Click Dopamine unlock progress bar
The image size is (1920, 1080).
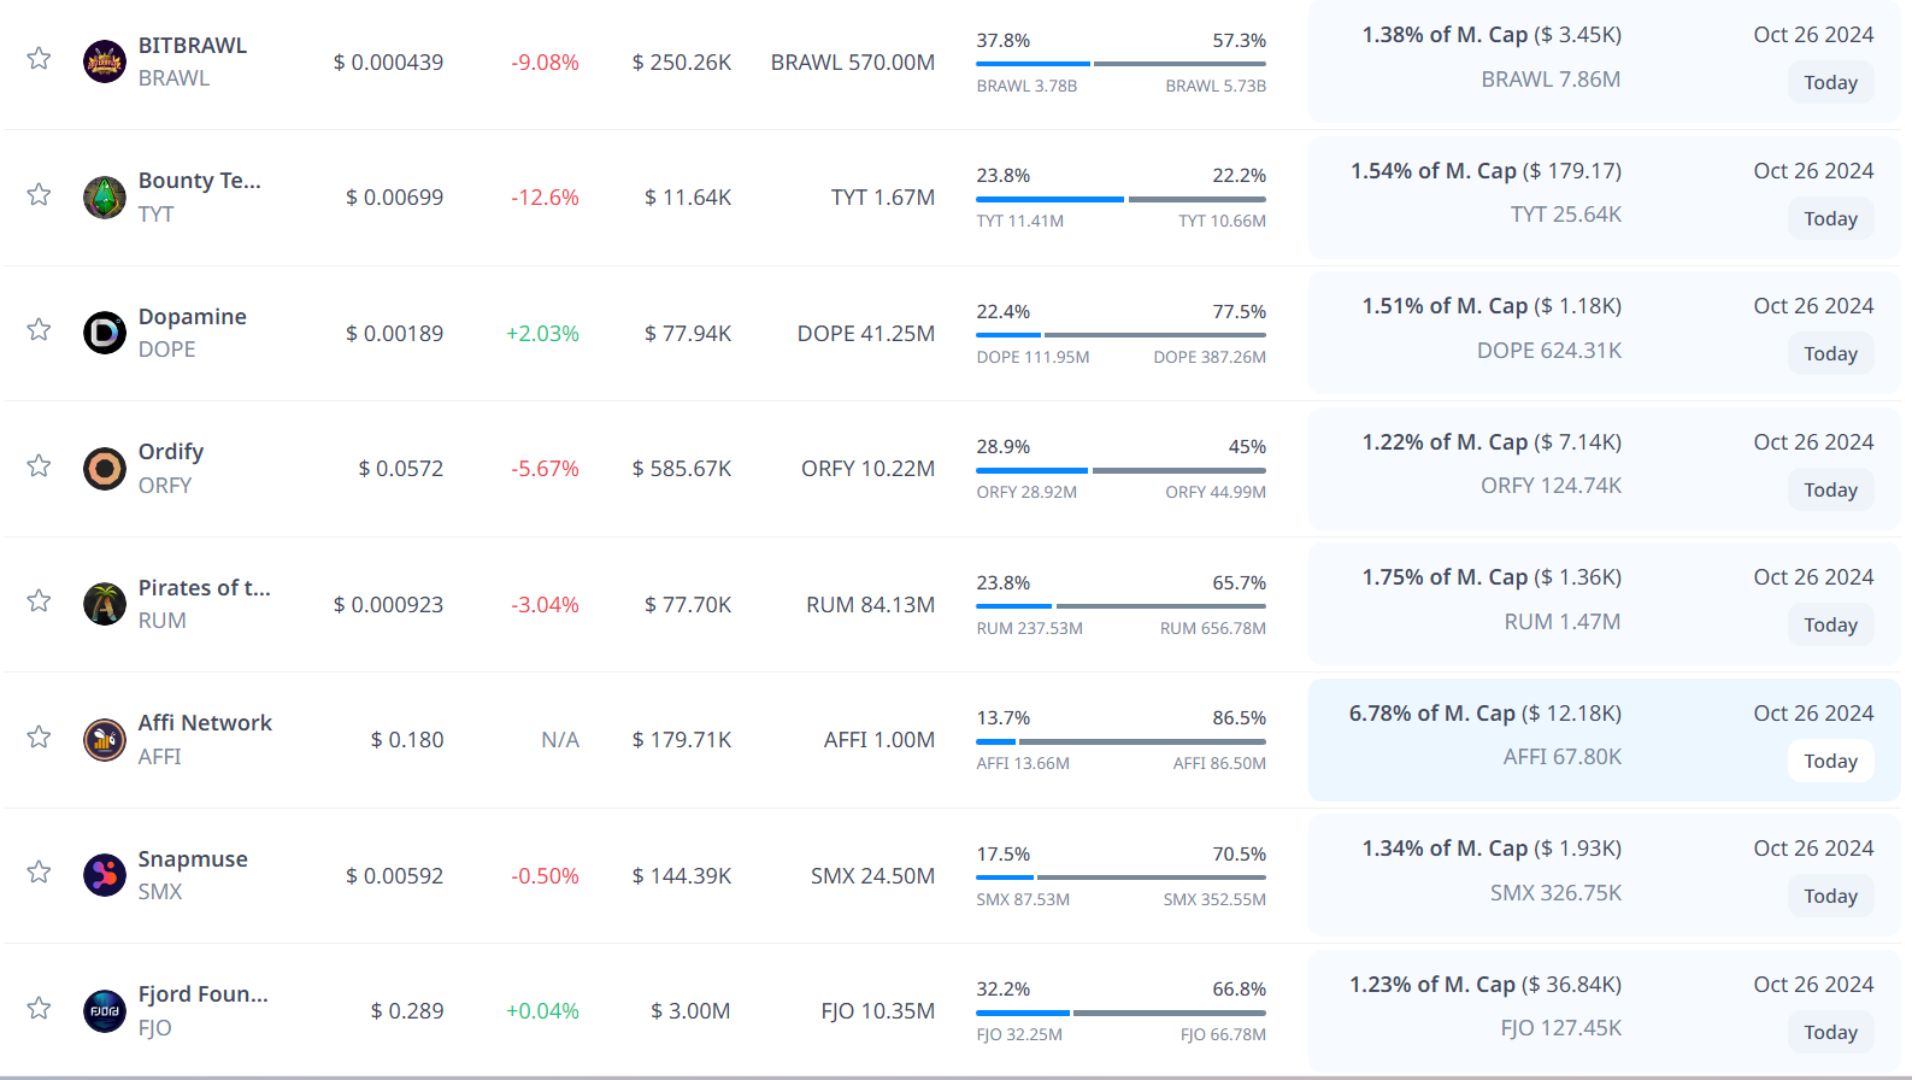(x=1120, y=335)
